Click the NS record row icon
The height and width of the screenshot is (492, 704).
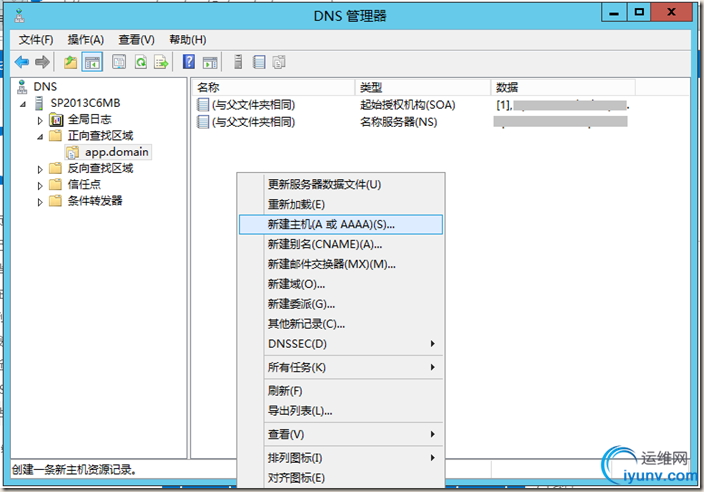coord(203,122)
